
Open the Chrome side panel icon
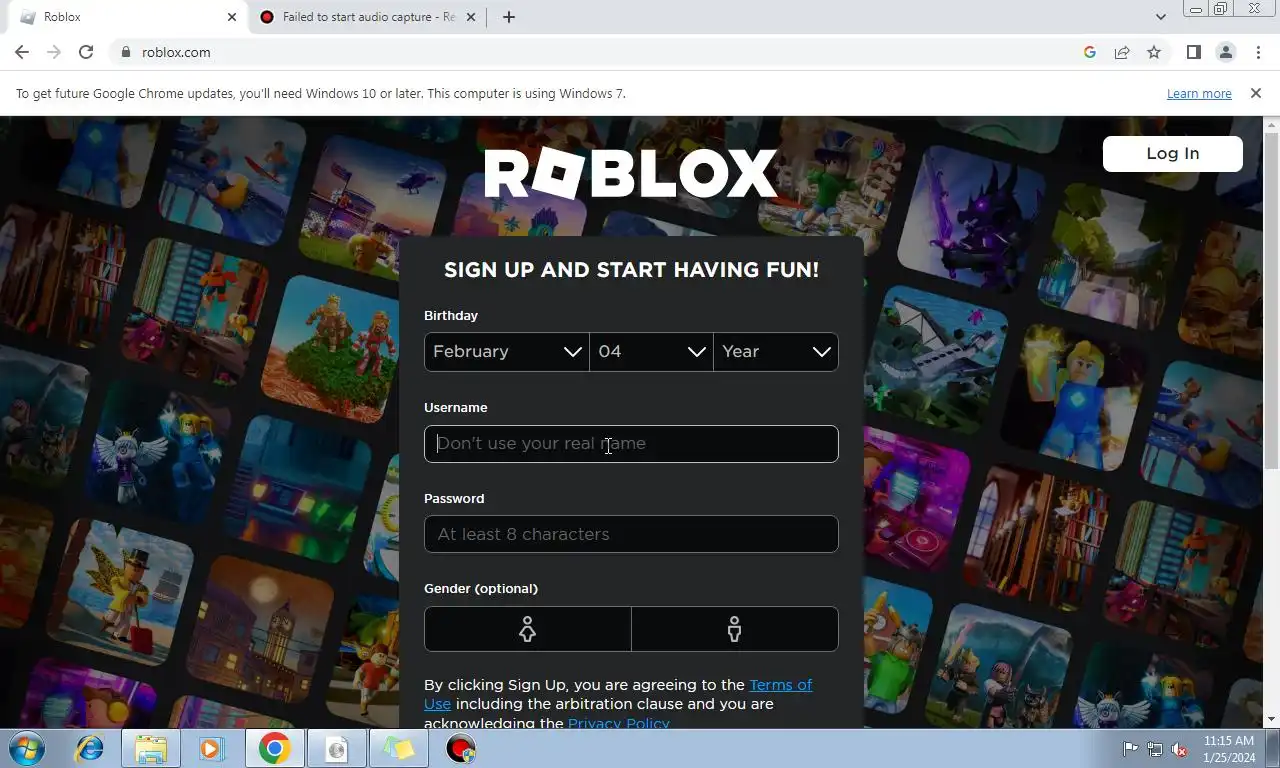1193,52
